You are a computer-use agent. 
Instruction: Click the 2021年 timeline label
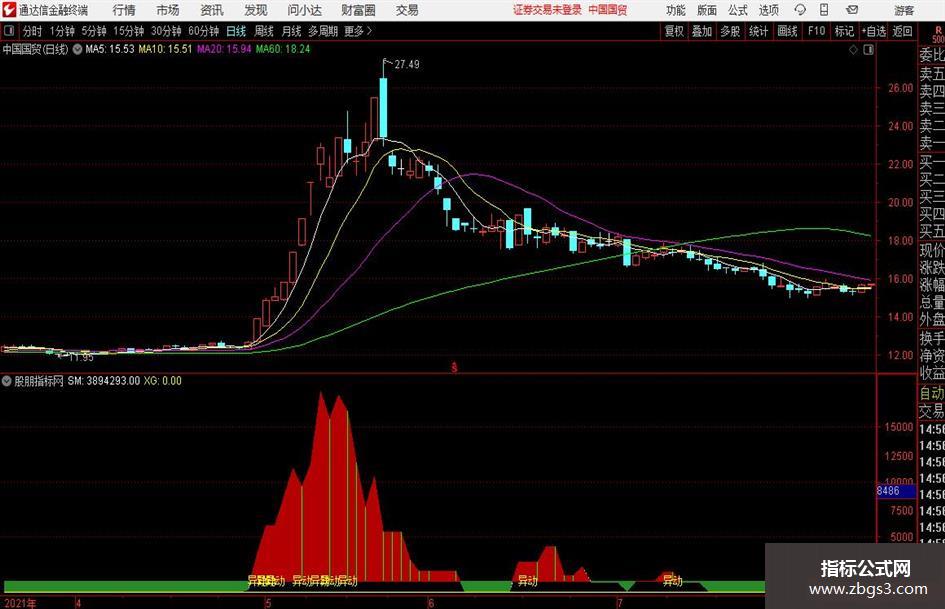pyautogui.click(x=20, y=603)
